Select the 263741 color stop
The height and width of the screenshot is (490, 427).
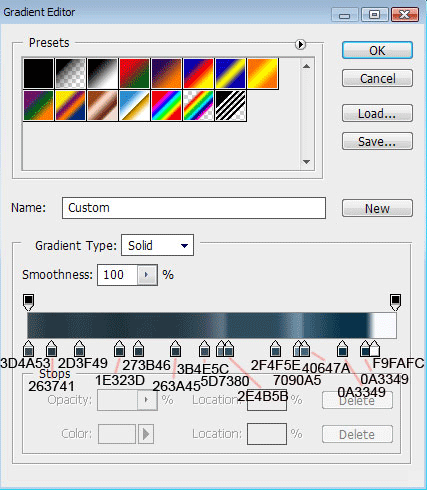pos(51,349)
